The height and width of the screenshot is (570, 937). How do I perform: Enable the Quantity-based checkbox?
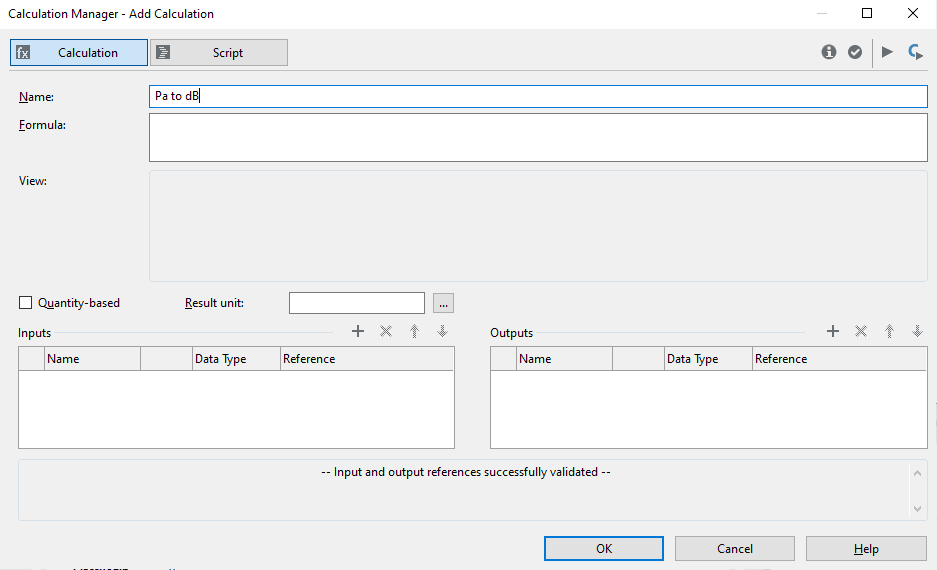coord(26,303)
